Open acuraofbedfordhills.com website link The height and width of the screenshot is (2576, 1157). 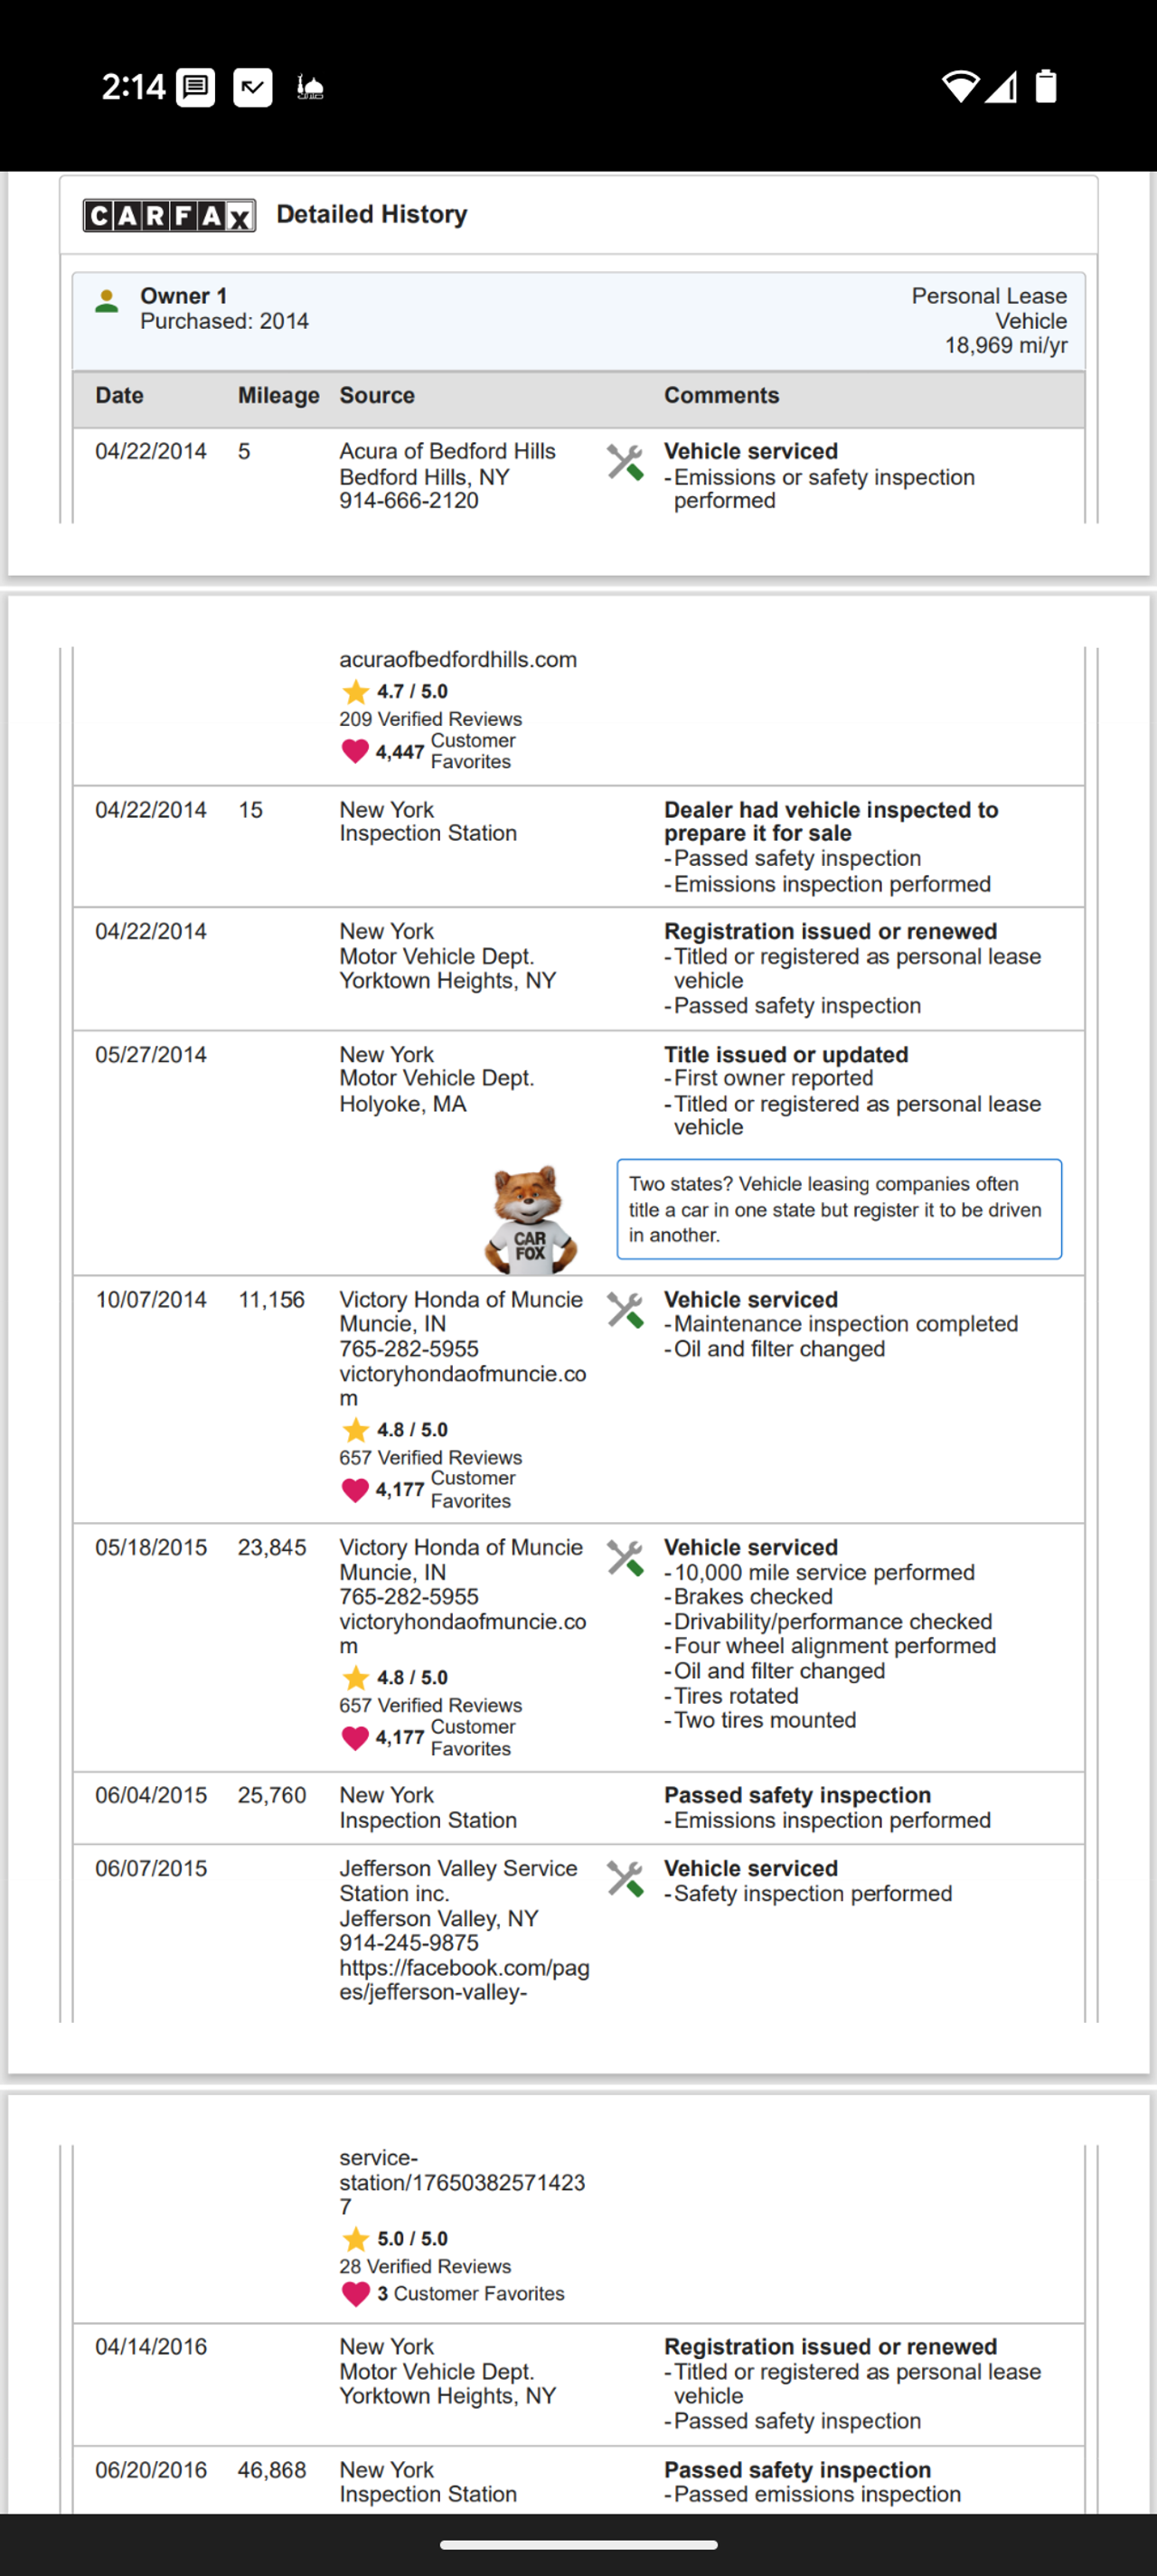coord(458,660)
